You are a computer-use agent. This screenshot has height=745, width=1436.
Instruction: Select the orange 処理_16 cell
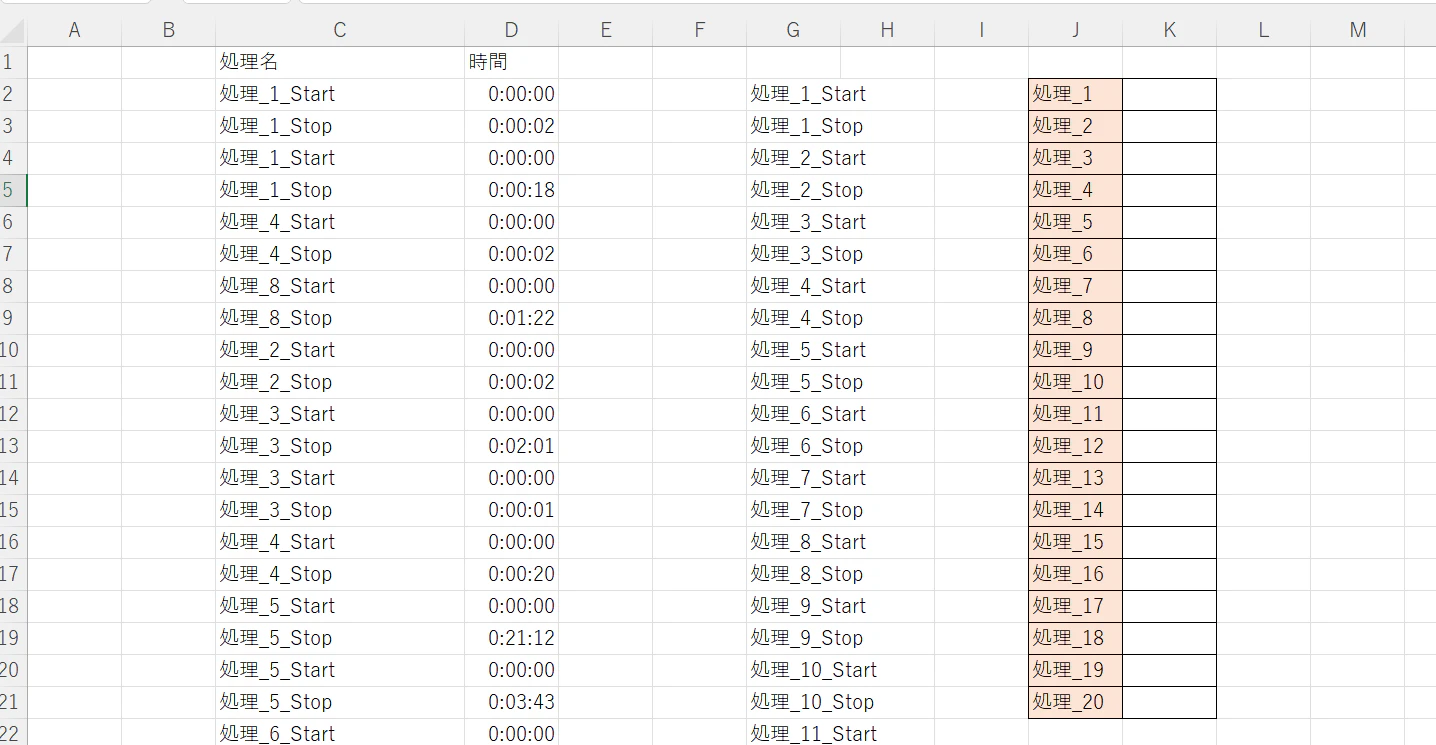(1075, 574)
